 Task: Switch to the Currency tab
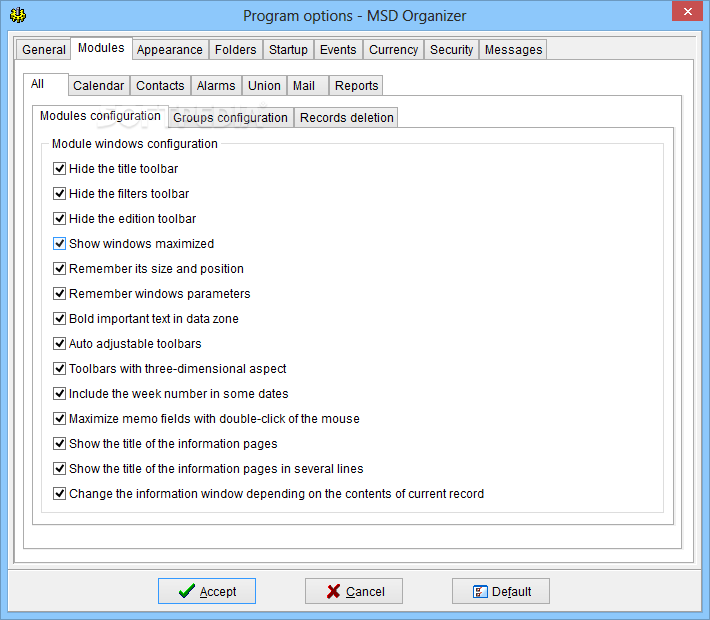pos(393,49)
